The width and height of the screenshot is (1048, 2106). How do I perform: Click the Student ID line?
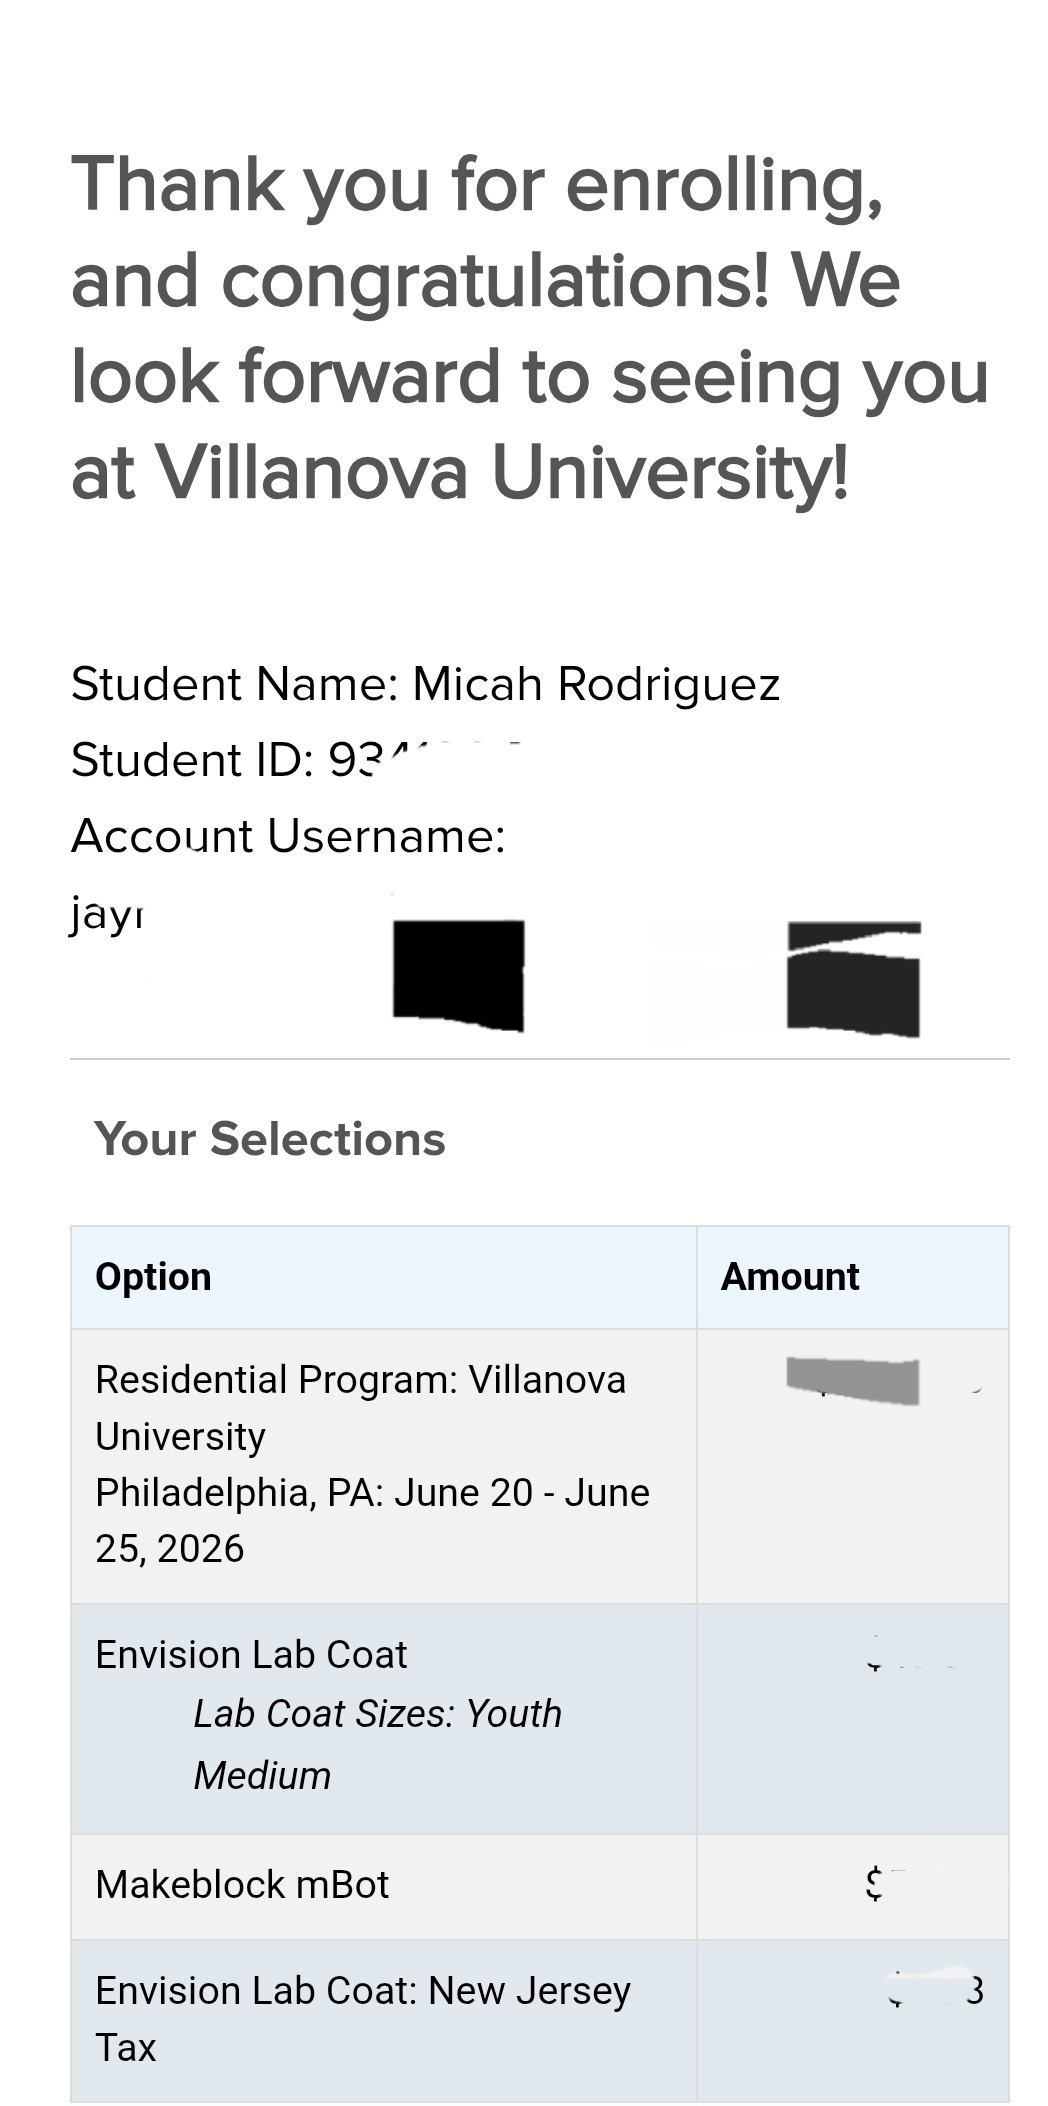click(x=296, y=760)
